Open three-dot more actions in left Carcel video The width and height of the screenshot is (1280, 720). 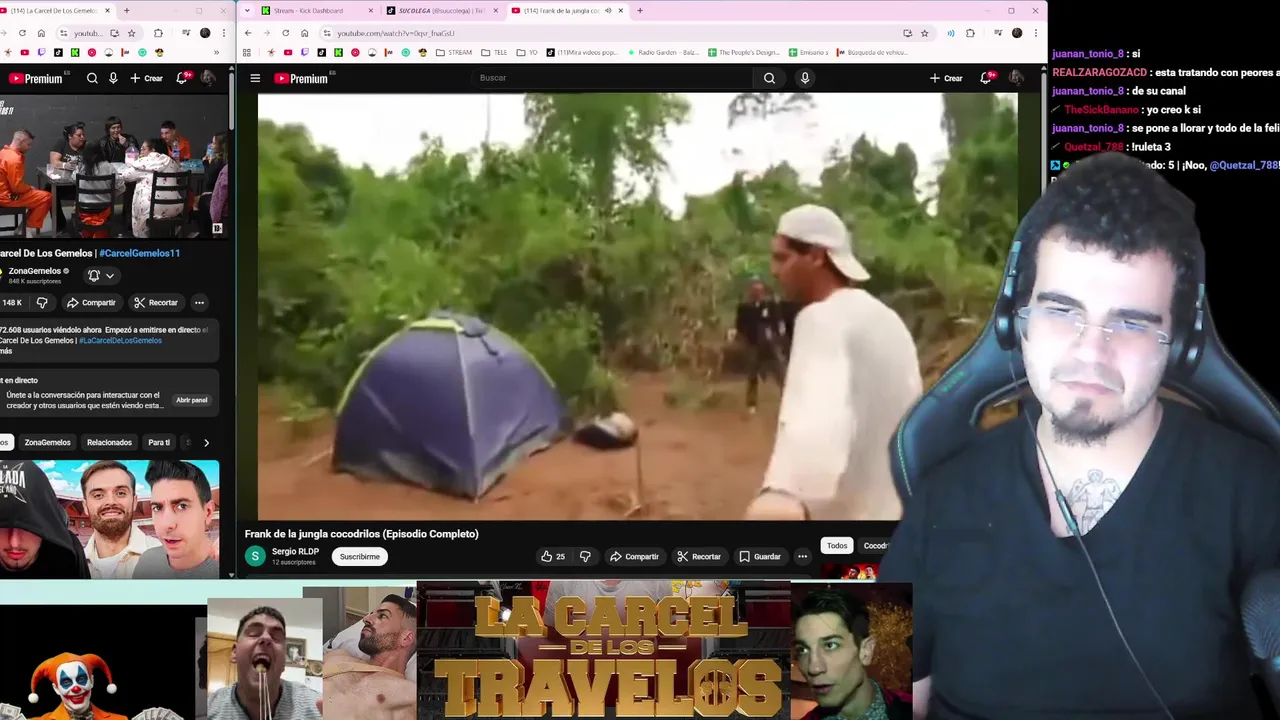[199, 302]
